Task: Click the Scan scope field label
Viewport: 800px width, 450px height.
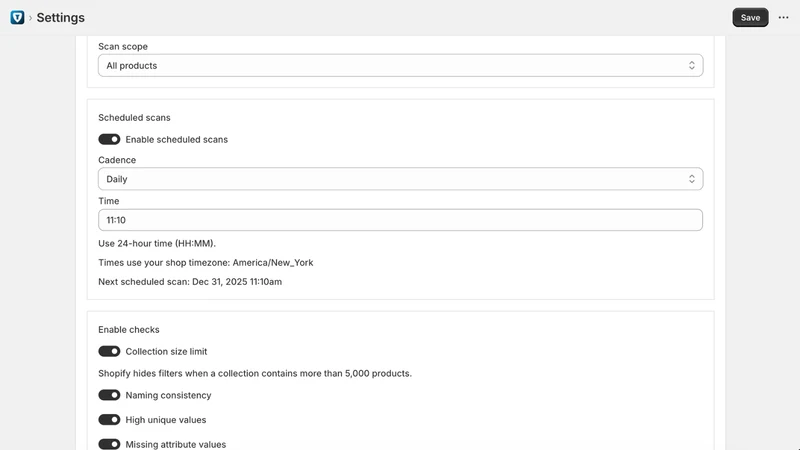Action: coord(123,46)
